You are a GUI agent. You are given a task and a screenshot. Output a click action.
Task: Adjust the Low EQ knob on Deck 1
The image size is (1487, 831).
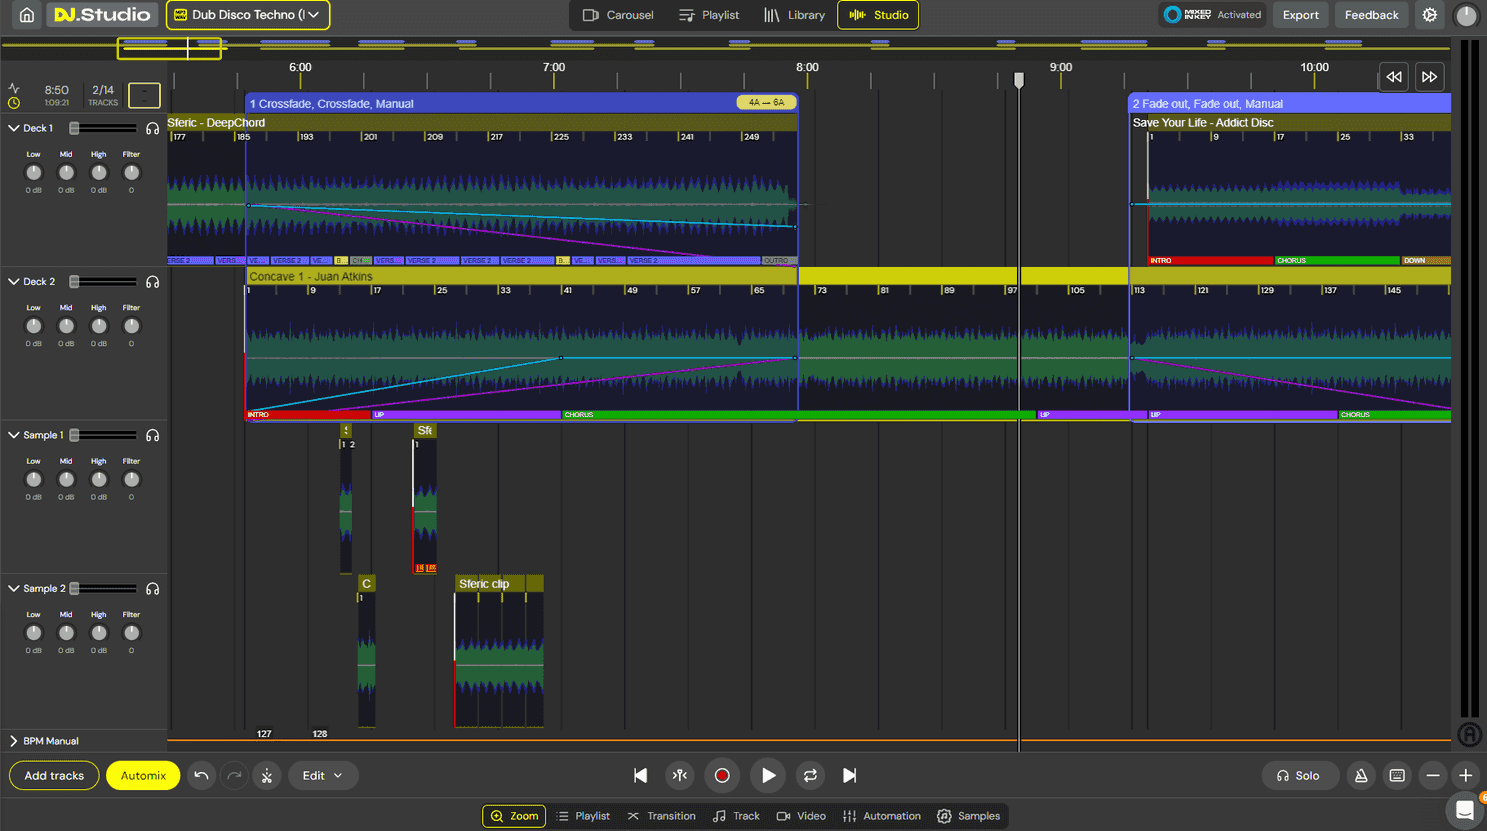pyautogui.click(x=33, y=172)
